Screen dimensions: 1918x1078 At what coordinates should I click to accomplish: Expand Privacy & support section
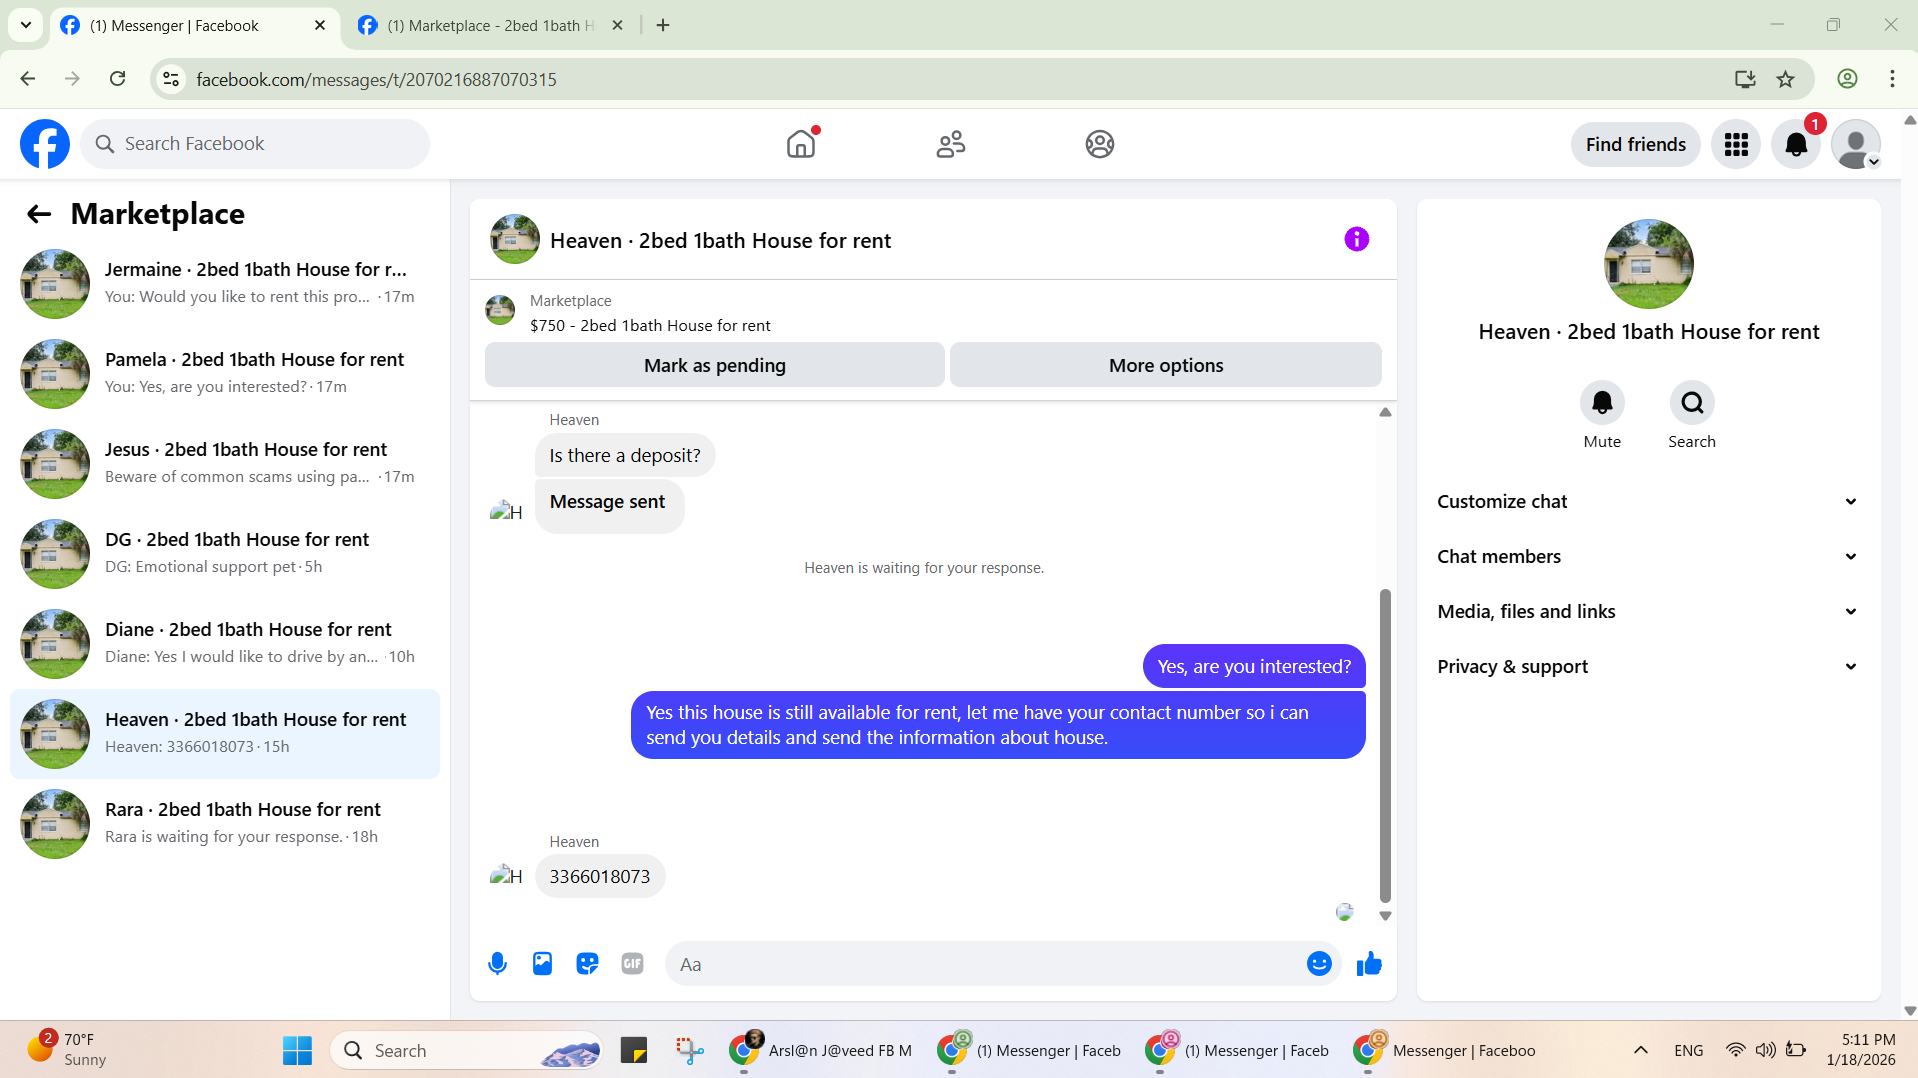[x=1648, y=666]
